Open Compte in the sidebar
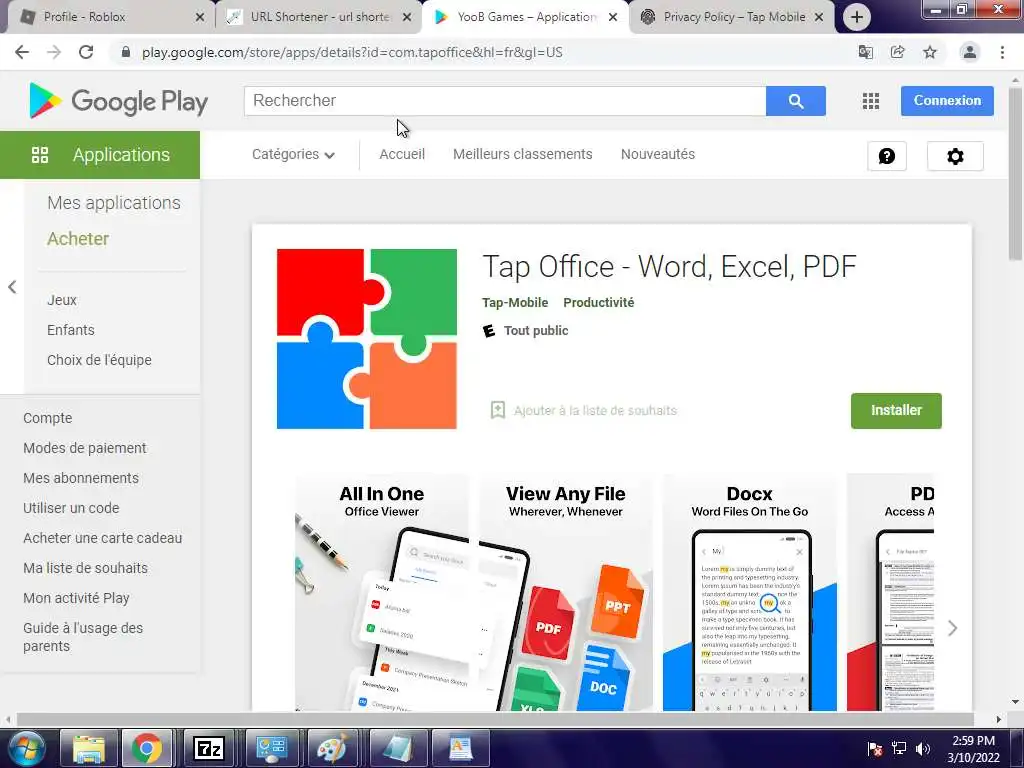 (48, 418)
